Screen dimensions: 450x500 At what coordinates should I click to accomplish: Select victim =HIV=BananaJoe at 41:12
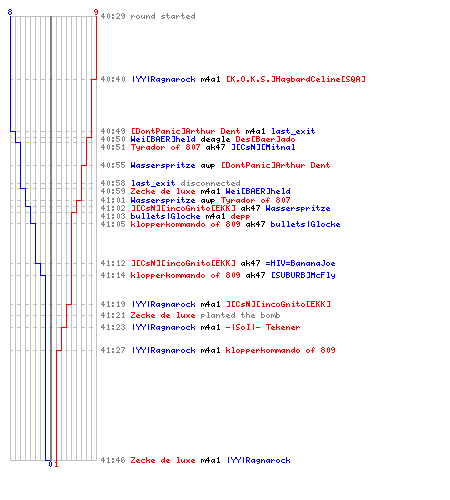tap(300, 263)
